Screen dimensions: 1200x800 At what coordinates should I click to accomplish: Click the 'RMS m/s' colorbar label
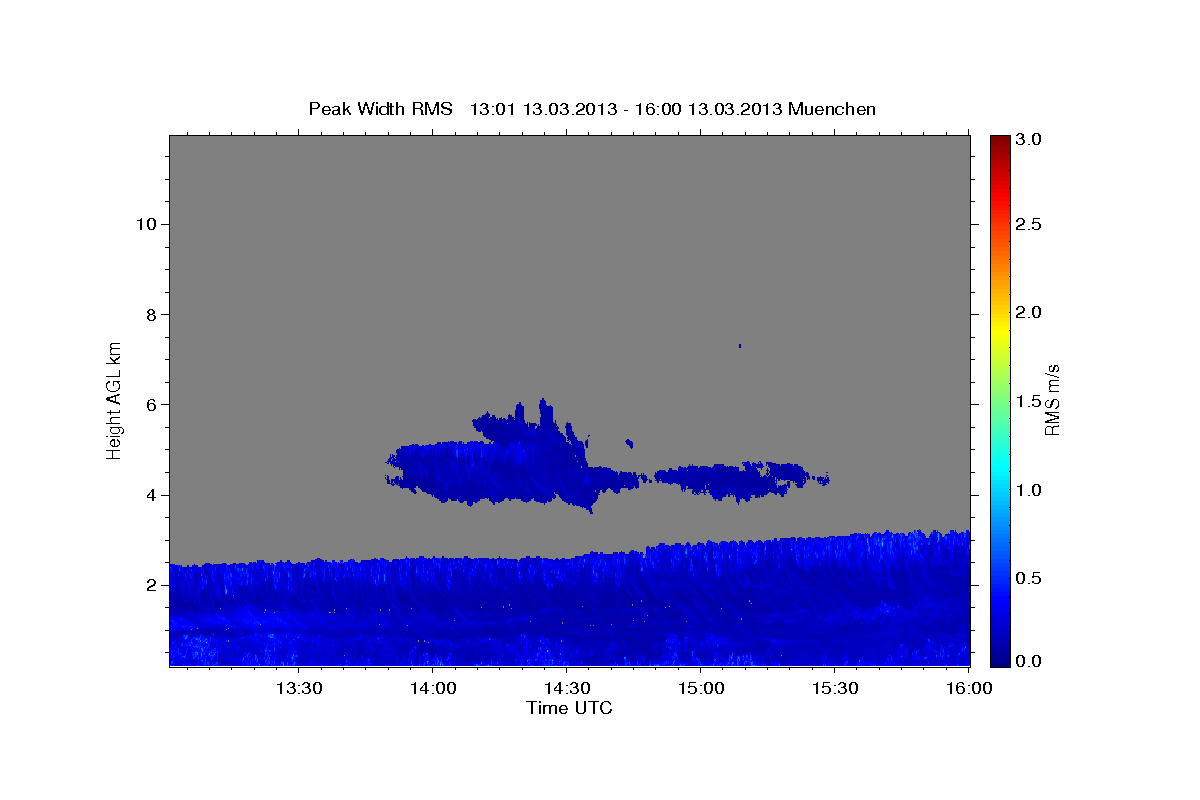click(1052, 400)
